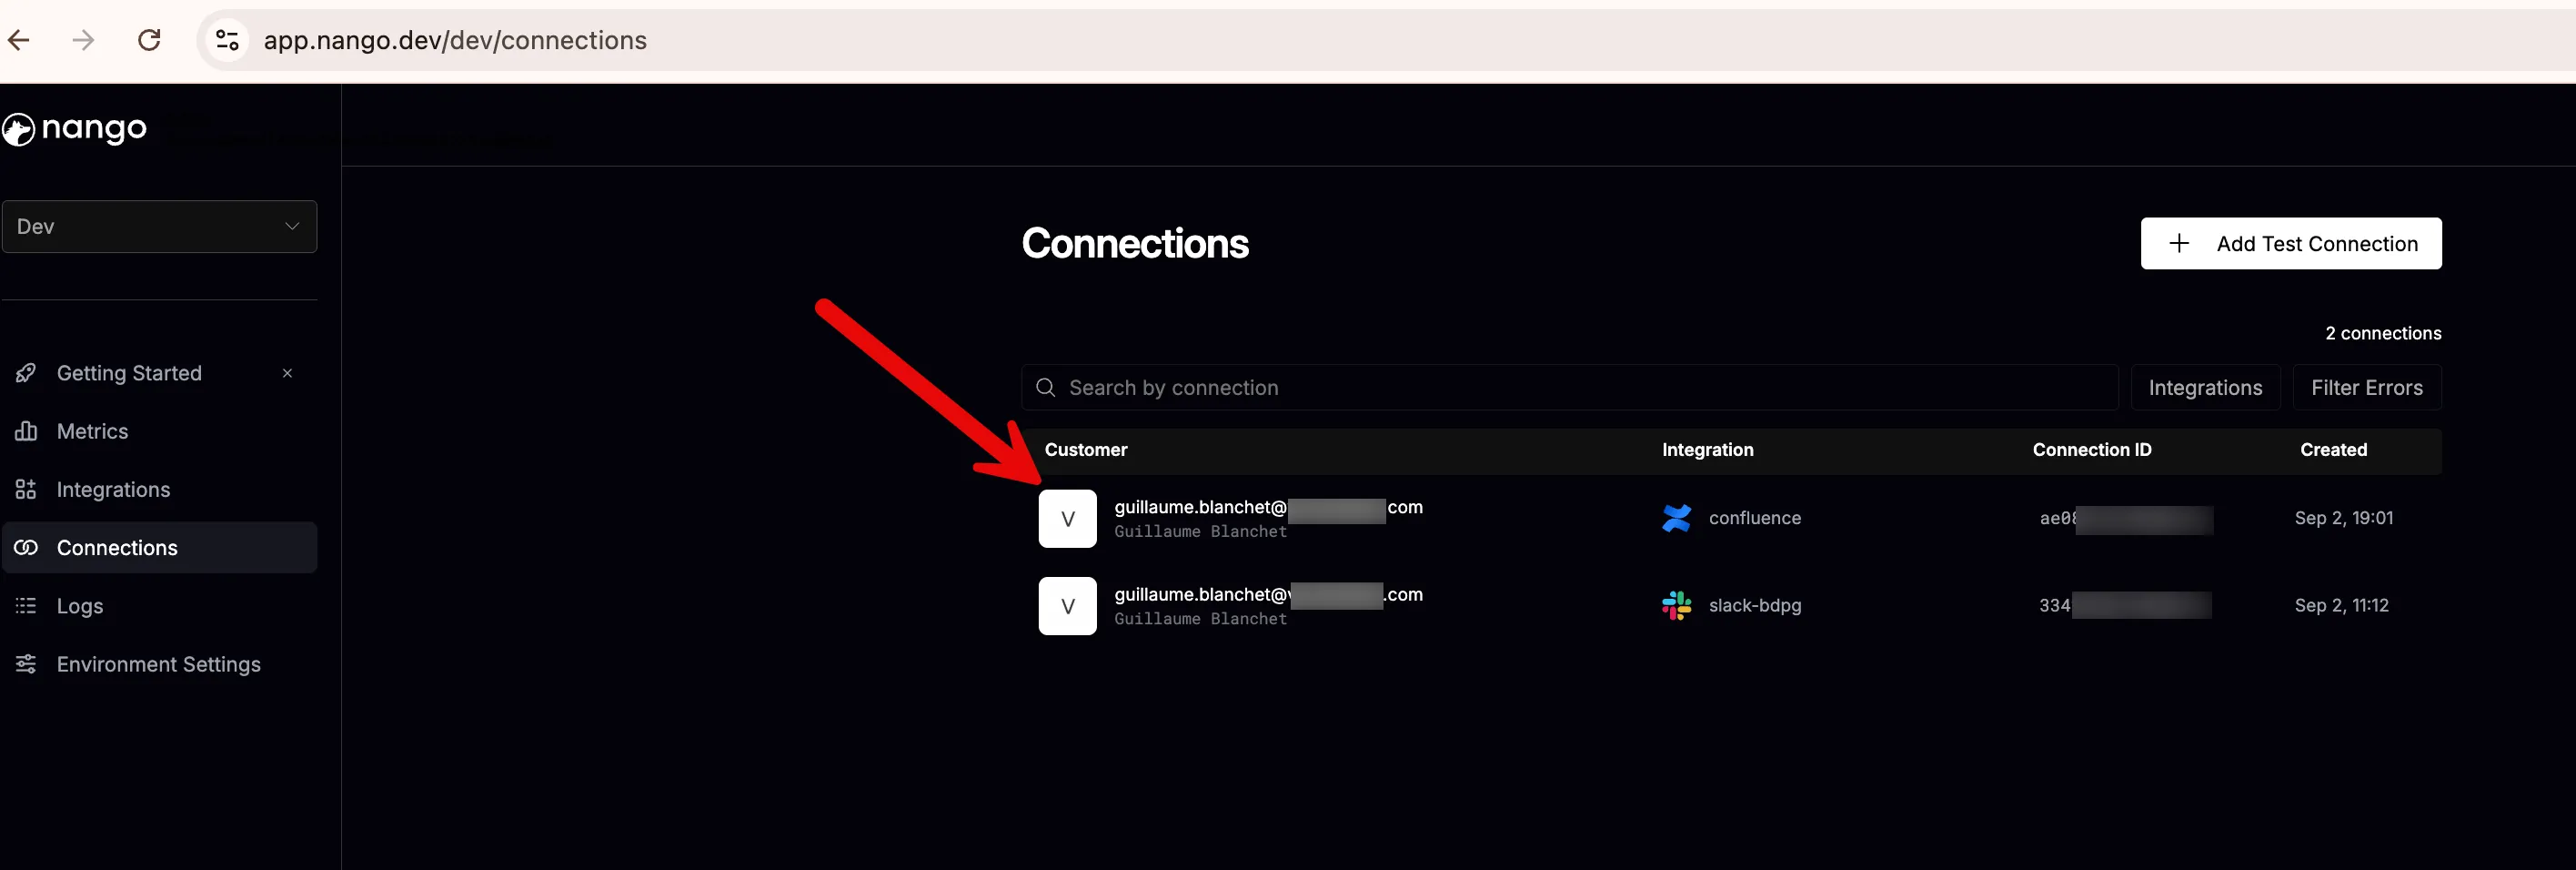Dismiss the Getting Started item
This screenshot has height=870, width=2576.
tap(287, 373)
